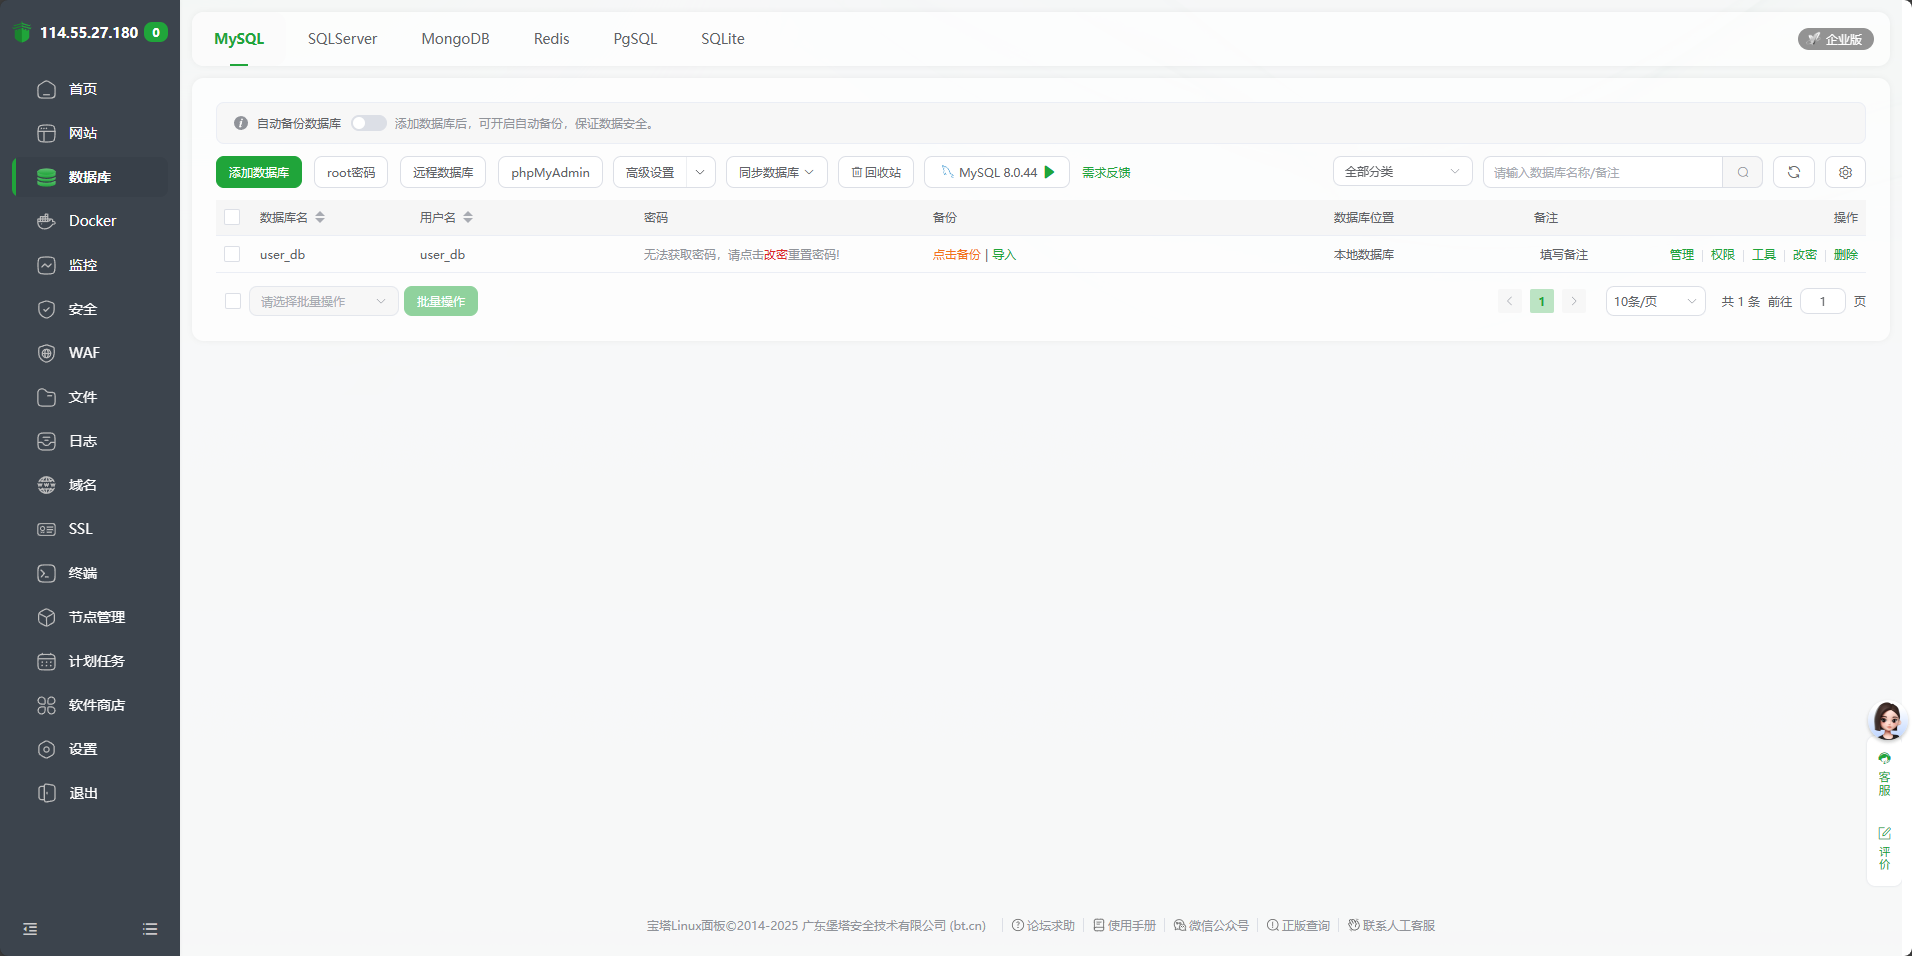Check the user_db row checkbox
Screen dimensions: 1912x956
click(x=232, y=254)
